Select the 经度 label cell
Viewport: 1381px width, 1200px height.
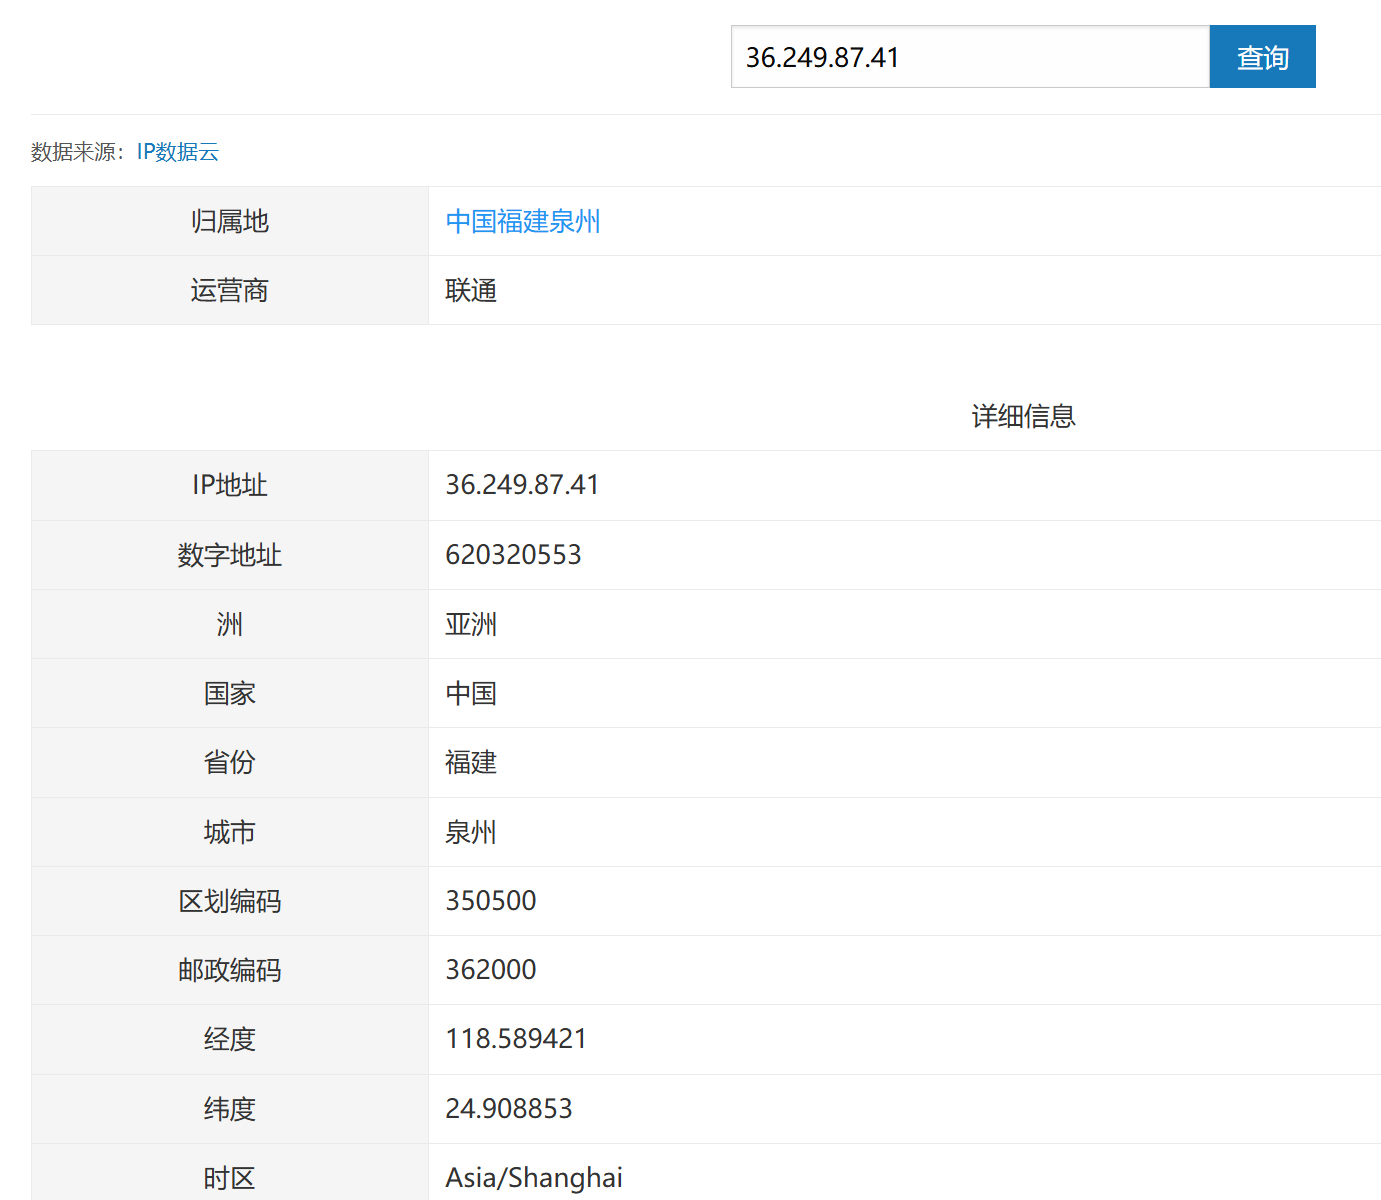point(230,1039)
